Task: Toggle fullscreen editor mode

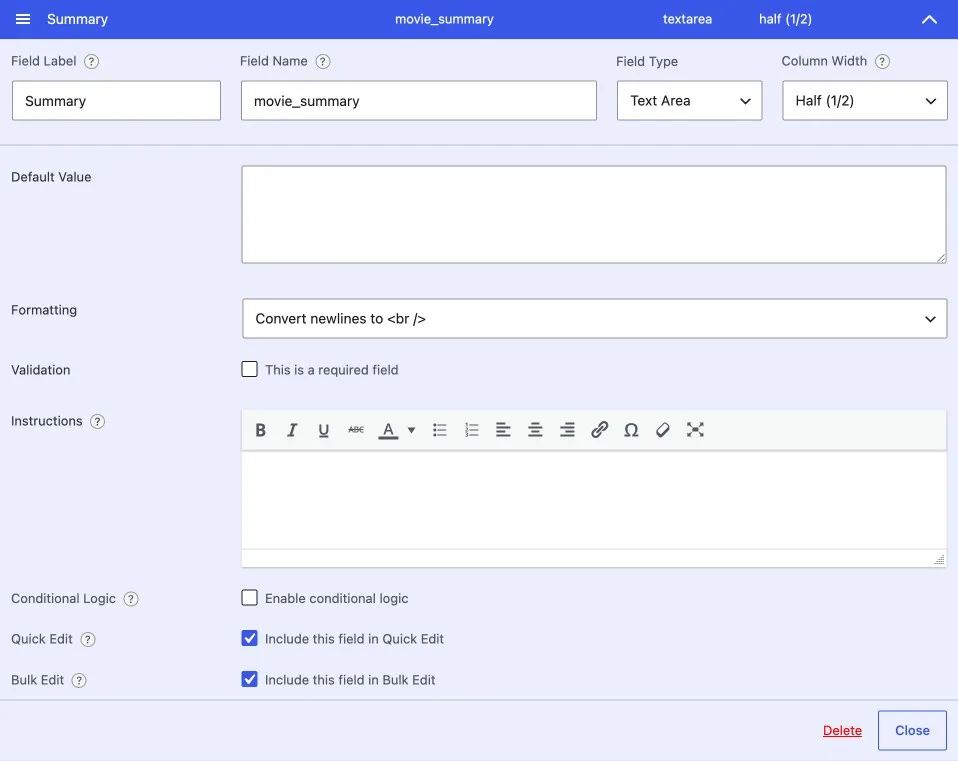Action: coord(695,430)
